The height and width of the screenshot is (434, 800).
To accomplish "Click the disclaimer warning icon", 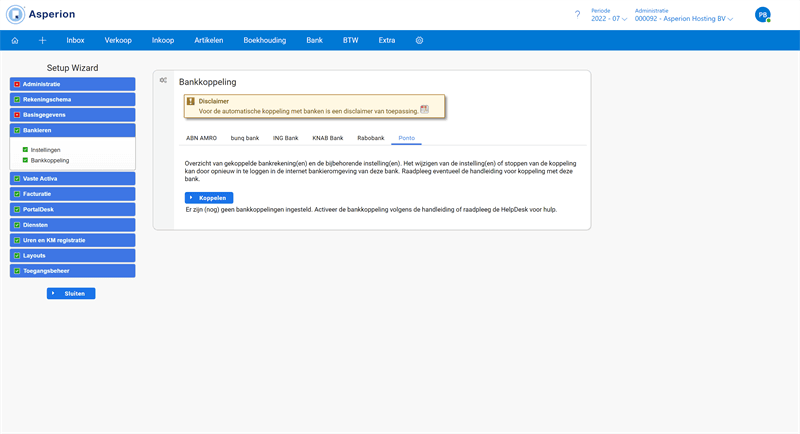I will (x=191, y=101).
